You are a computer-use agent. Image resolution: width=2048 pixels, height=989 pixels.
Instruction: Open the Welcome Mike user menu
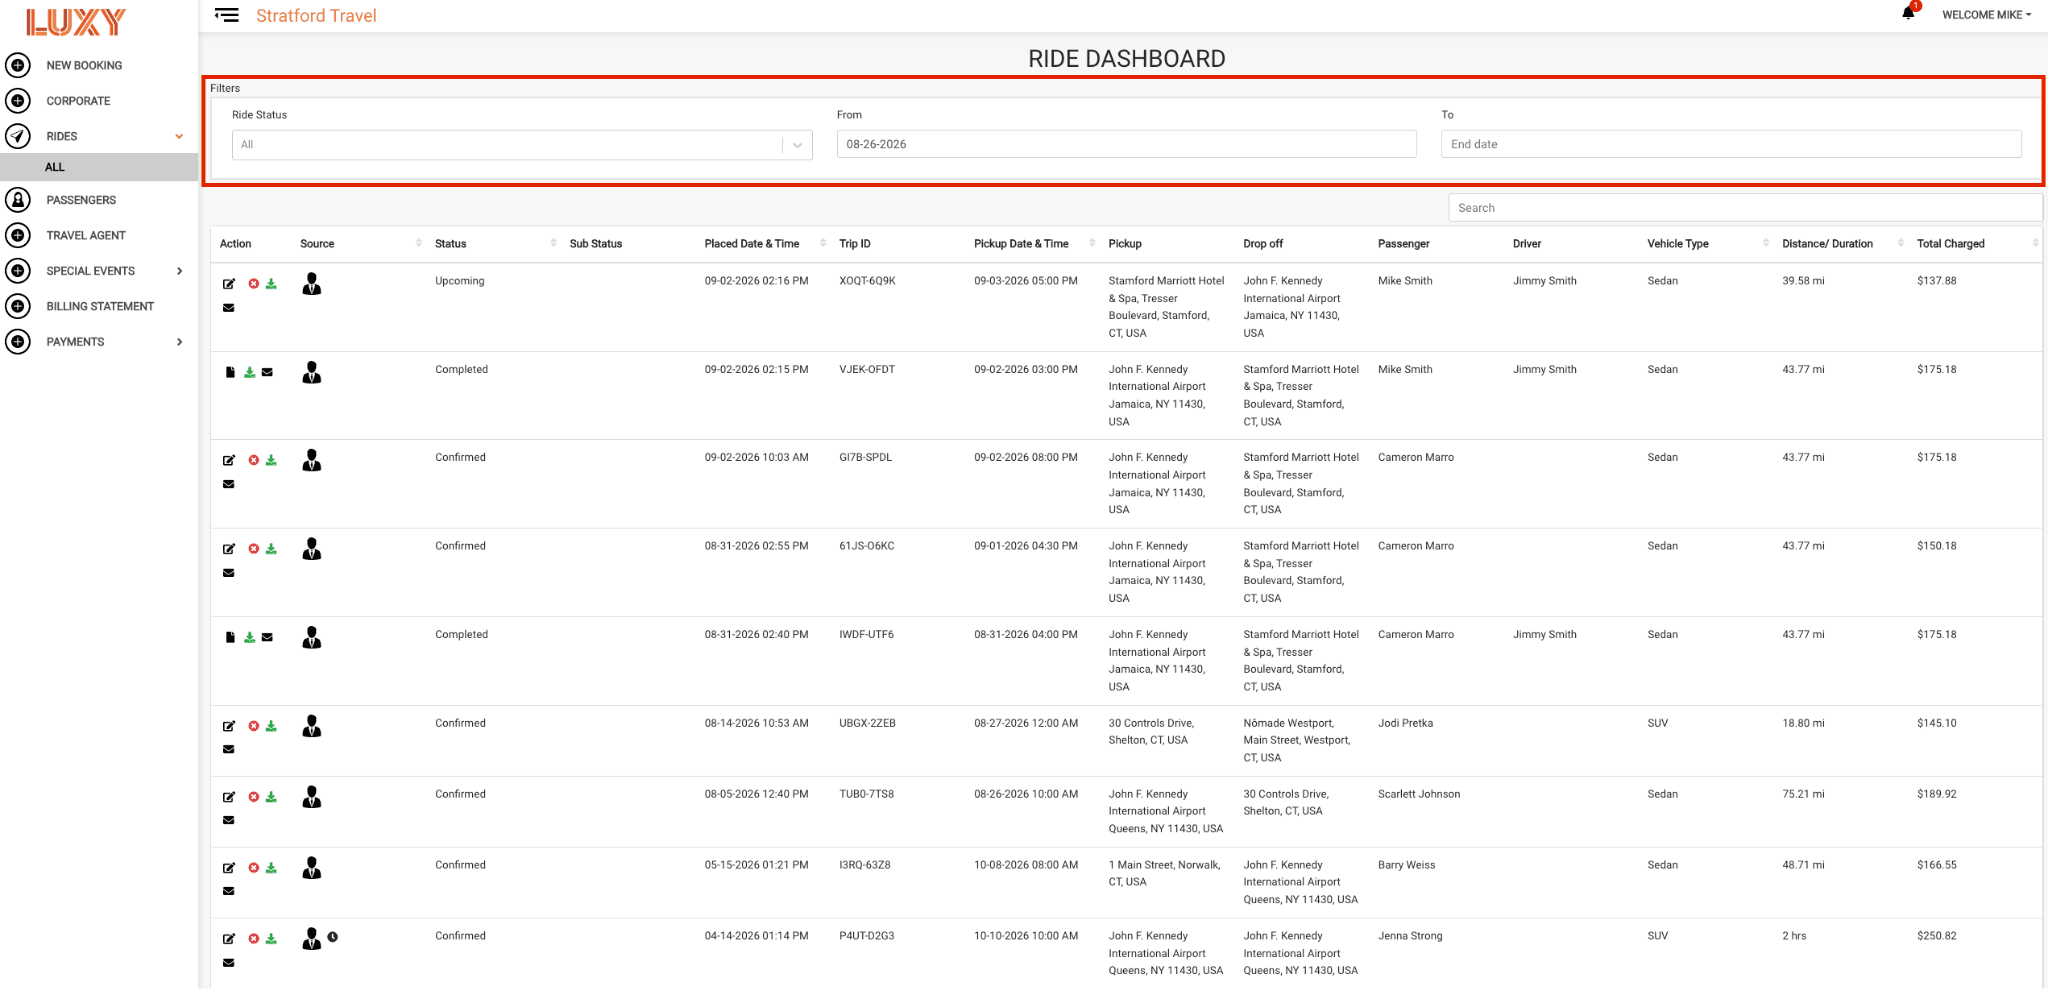[1986, 15]
